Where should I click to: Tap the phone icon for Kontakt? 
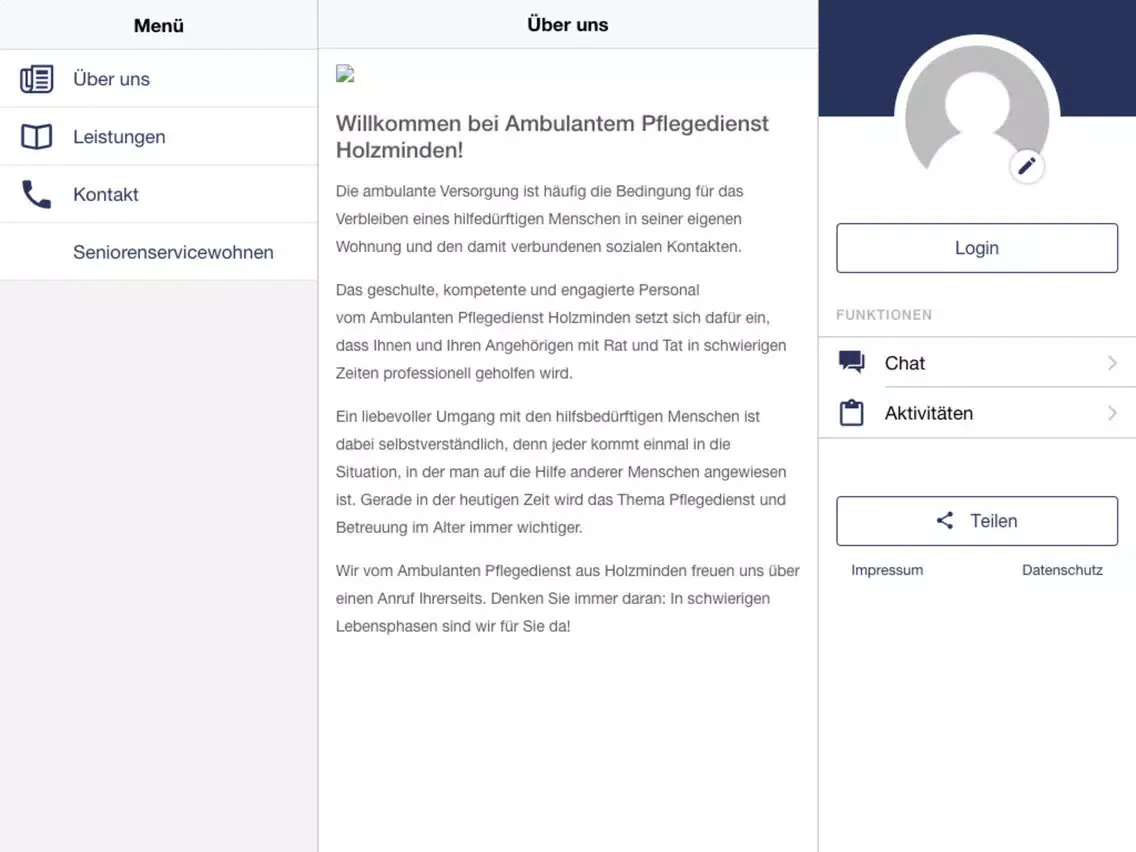[37, 195]
